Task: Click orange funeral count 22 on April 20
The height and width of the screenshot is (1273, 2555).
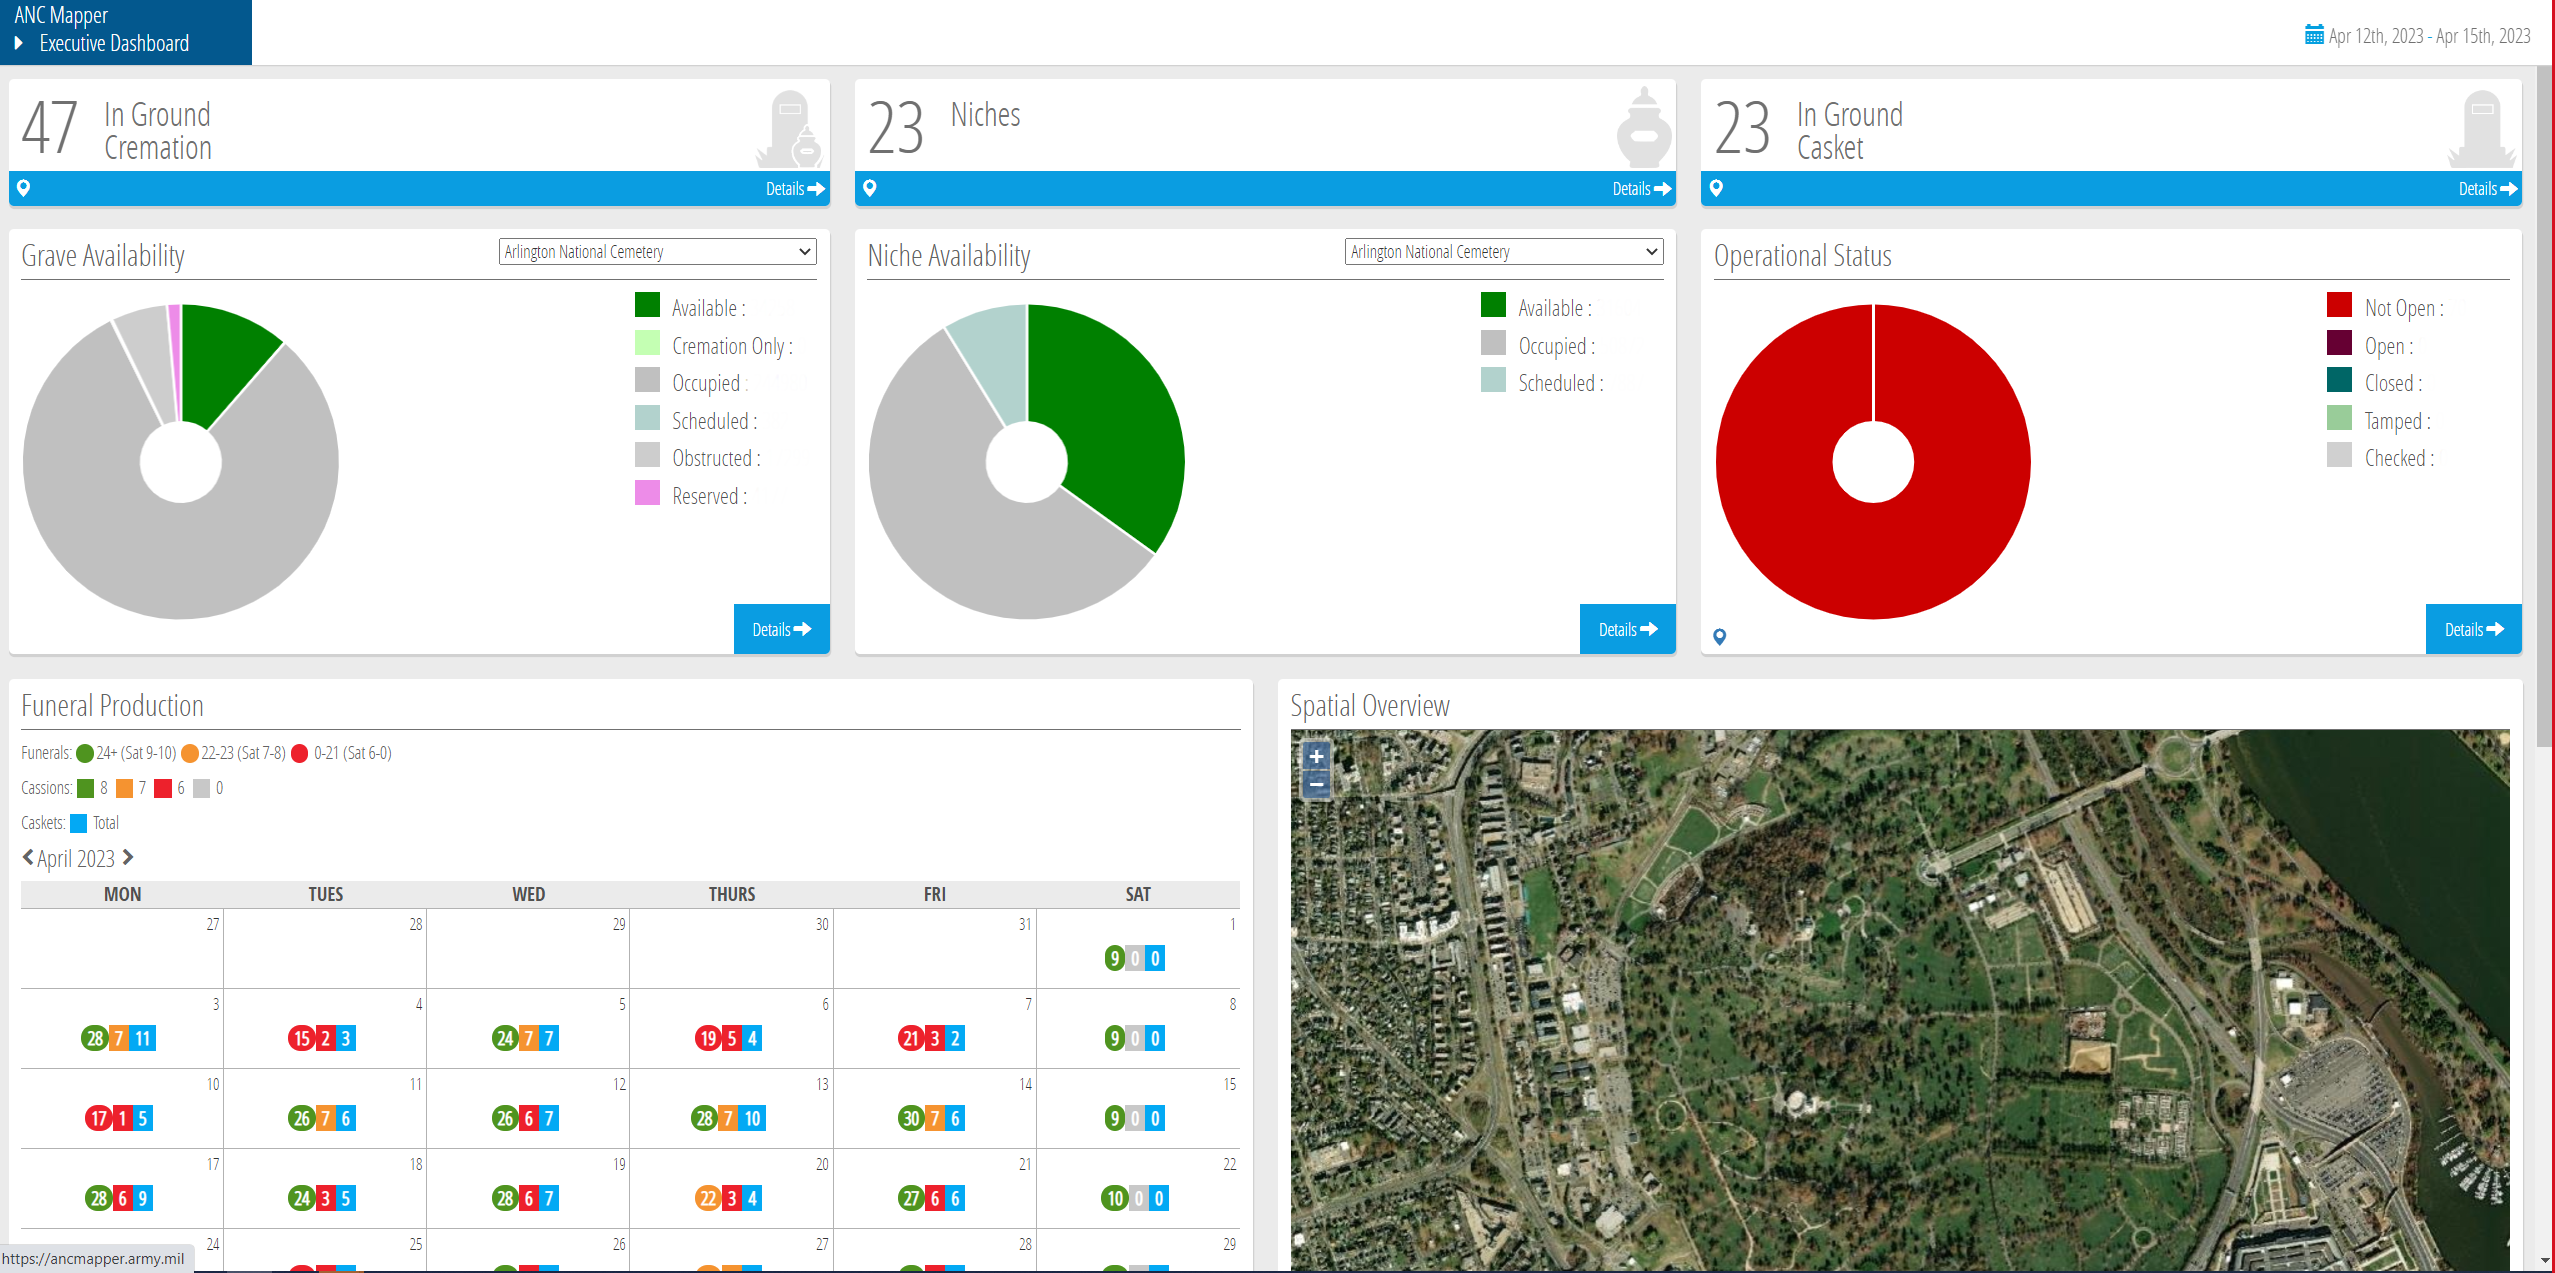Action: pyautogui.click(x=708, y=1198)
